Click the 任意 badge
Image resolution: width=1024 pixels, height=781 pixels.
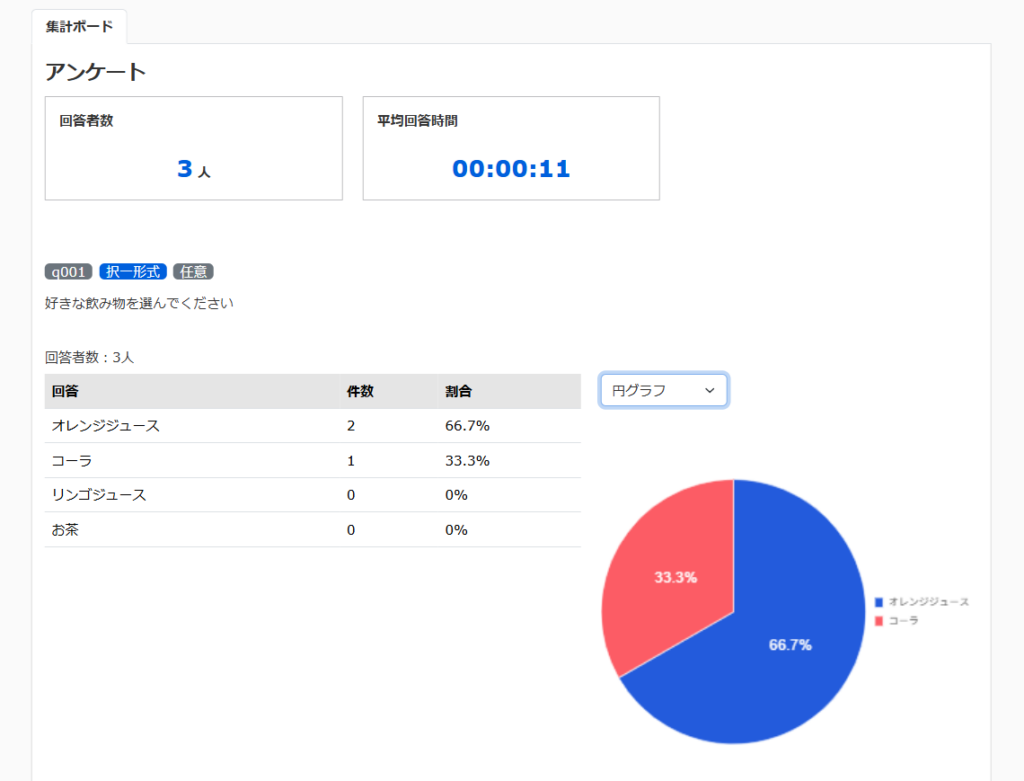click(x=193, y=272)
